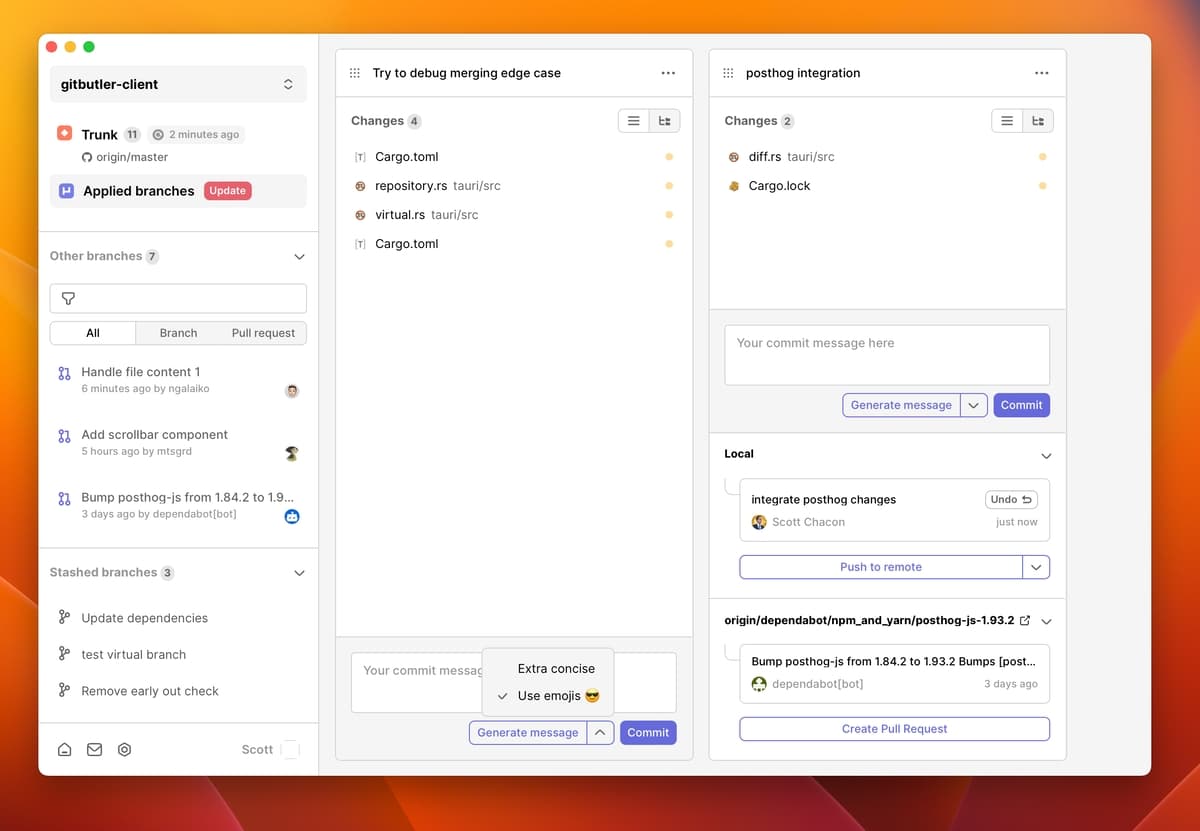Undo the integrate posthog changes commit

coord(1011,499)
